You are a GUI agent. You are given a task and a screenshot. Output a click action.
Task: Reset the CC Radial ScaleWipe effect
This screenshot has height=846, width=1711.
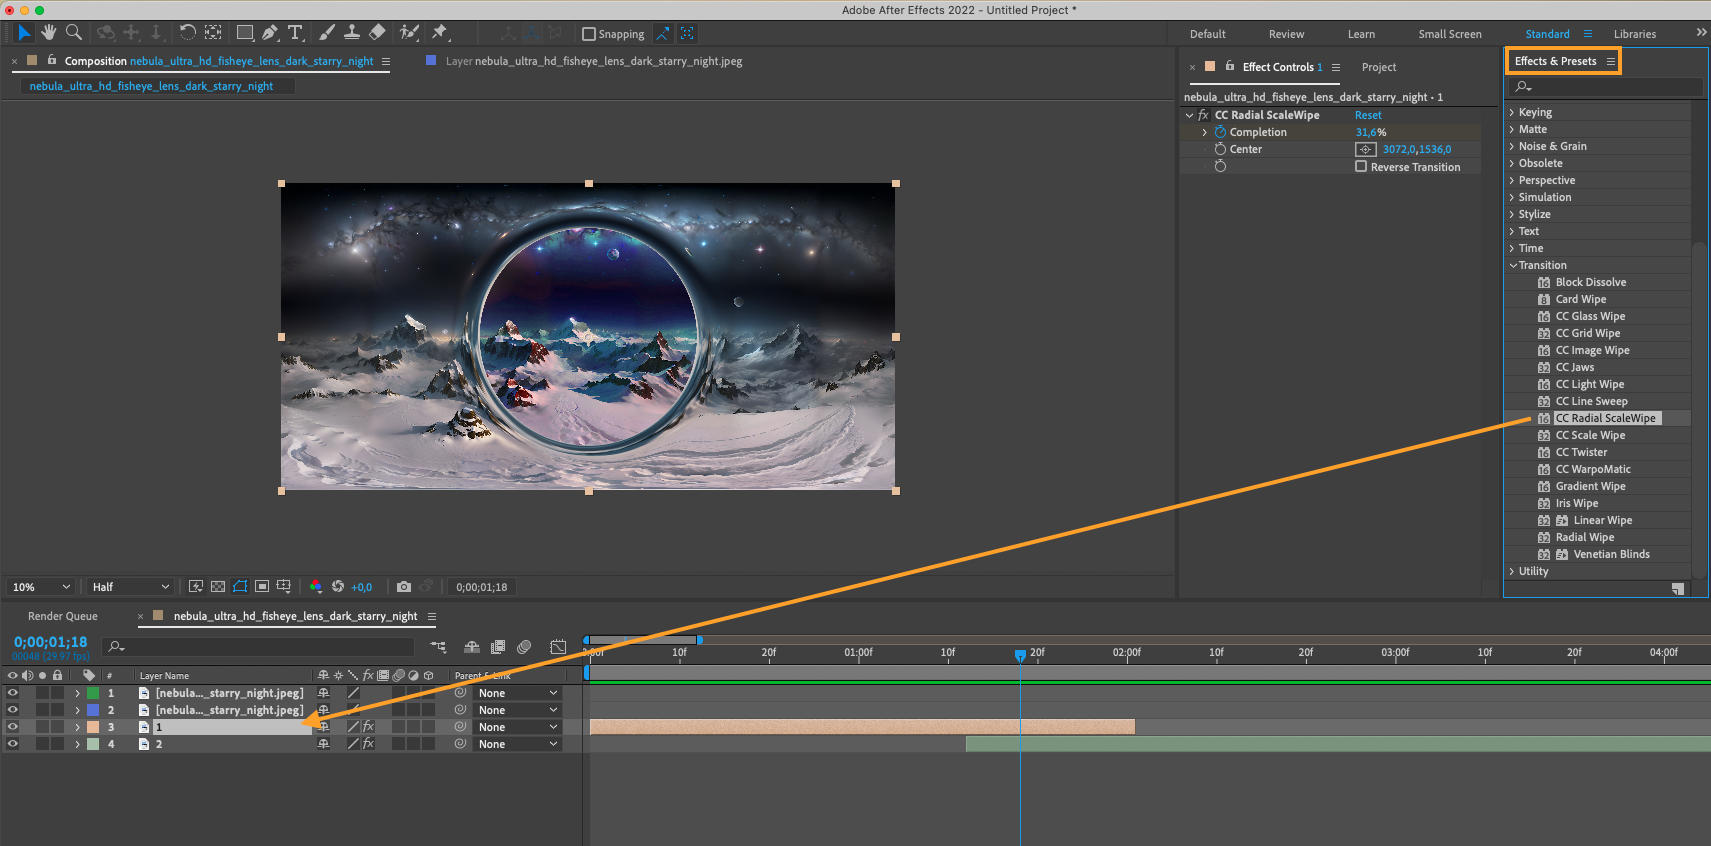coord(1368,115)
